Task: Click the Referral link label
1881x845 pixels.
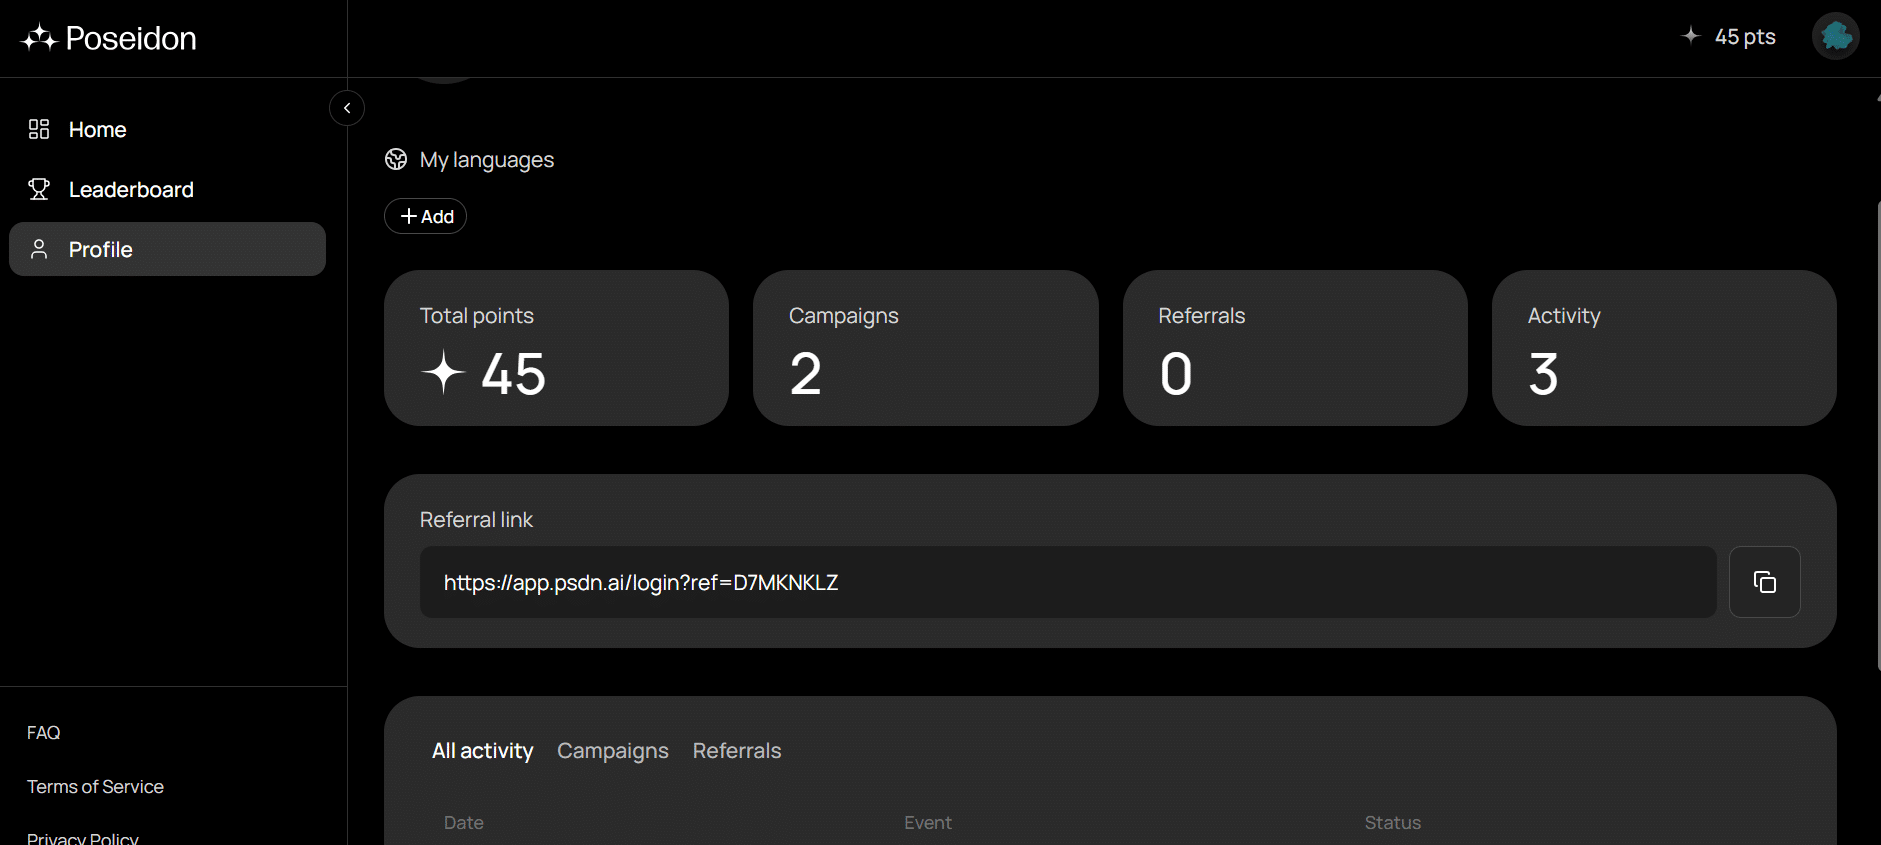Action: click(x=476, y=520)
